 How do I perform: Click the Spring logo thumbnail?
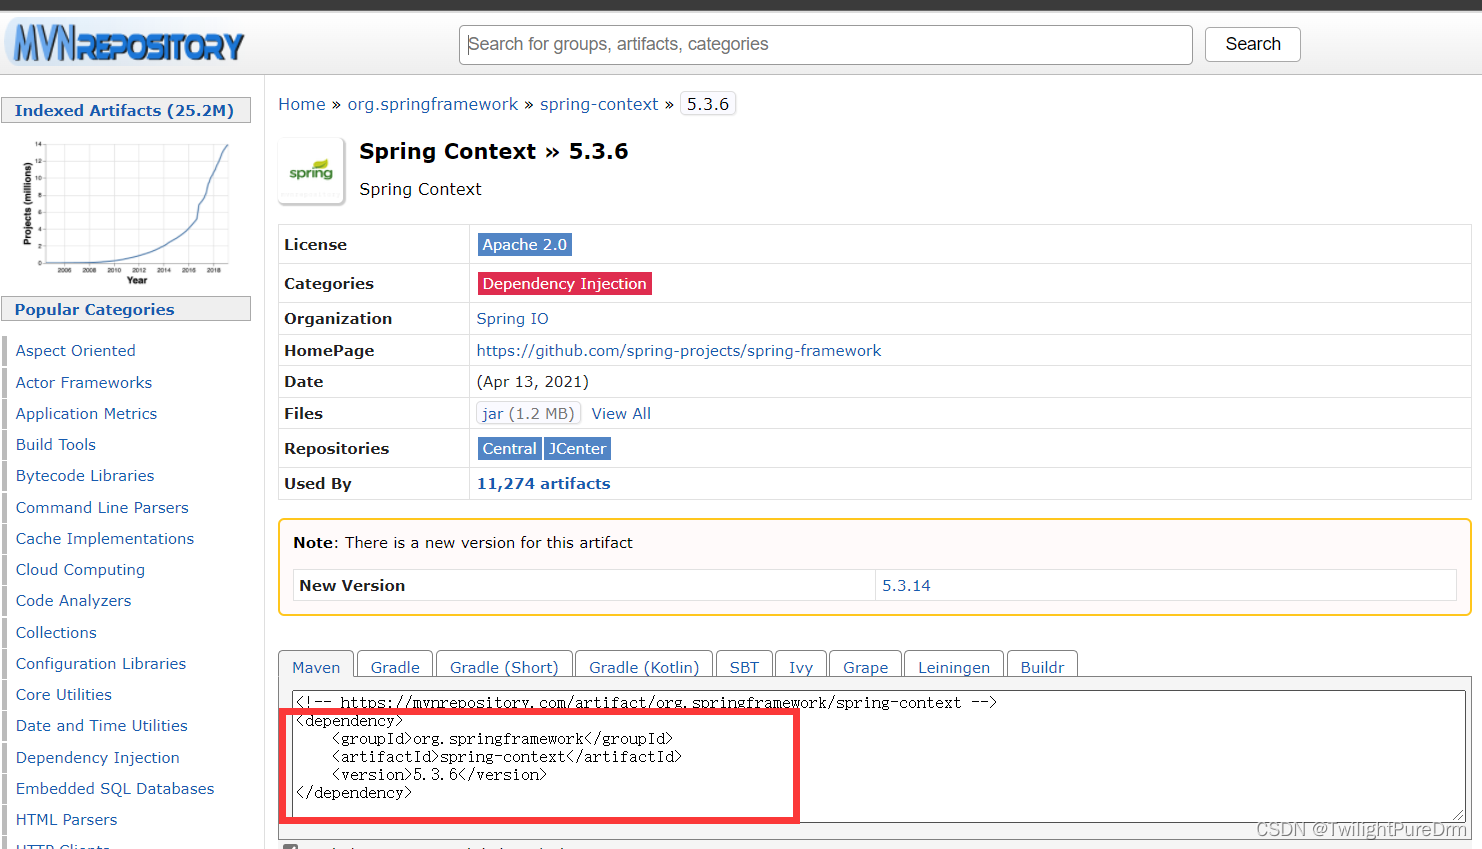coord(311,172)
